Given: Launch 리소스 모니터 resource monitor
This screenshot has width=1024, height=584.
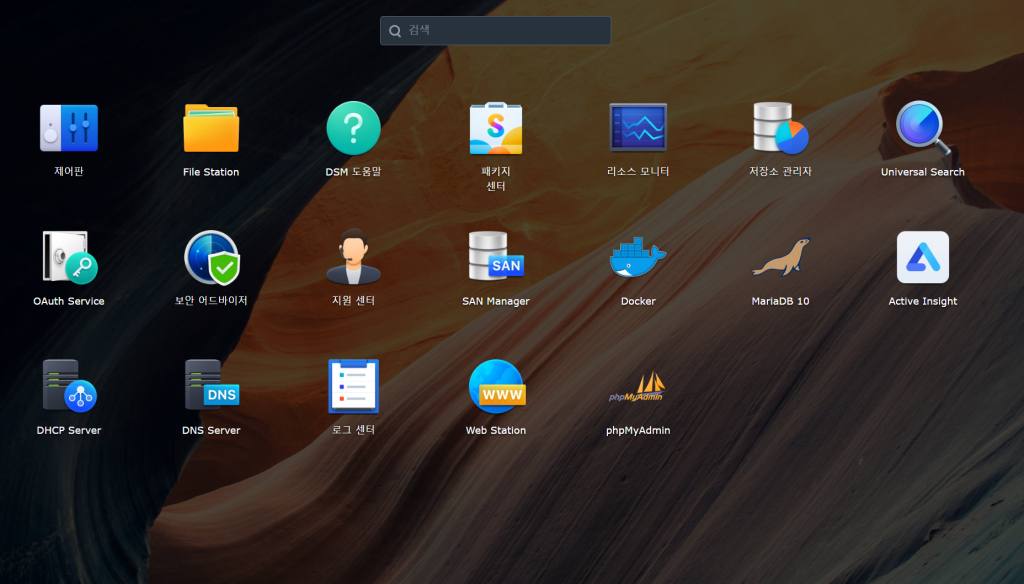Looking at the screenshot, I should pos(638,129).
